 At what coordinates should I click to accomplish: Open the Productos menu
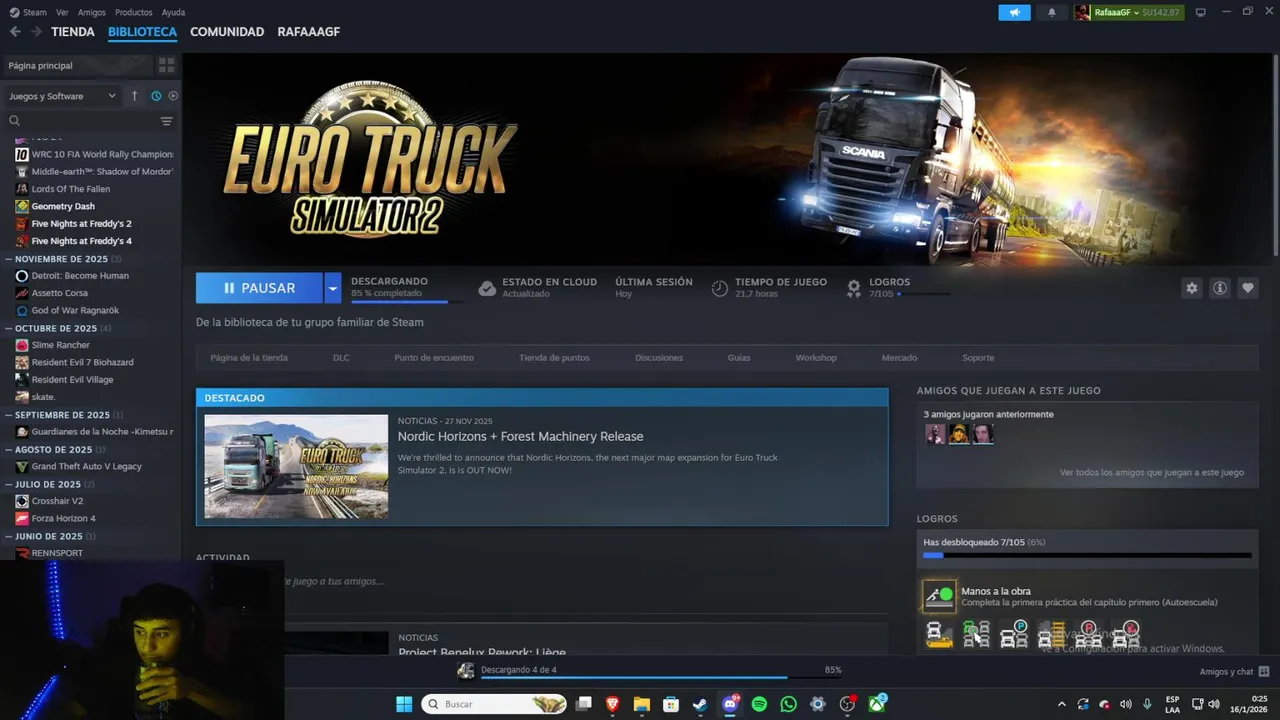[134, 12]
